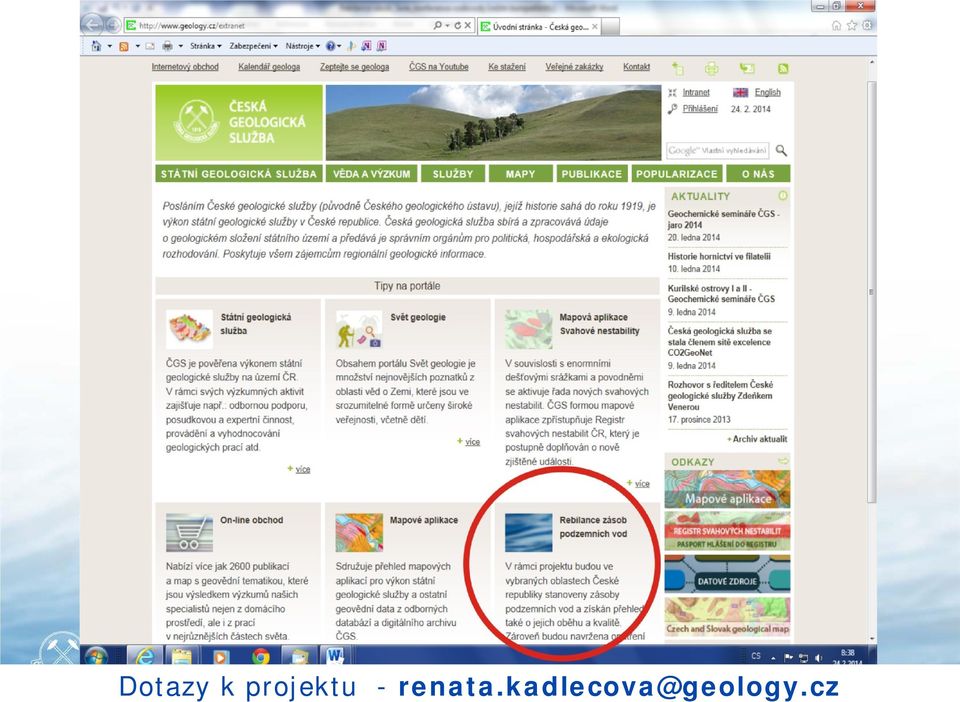
Task: Click the Print icon in command bar
Action: pos(167,46)
